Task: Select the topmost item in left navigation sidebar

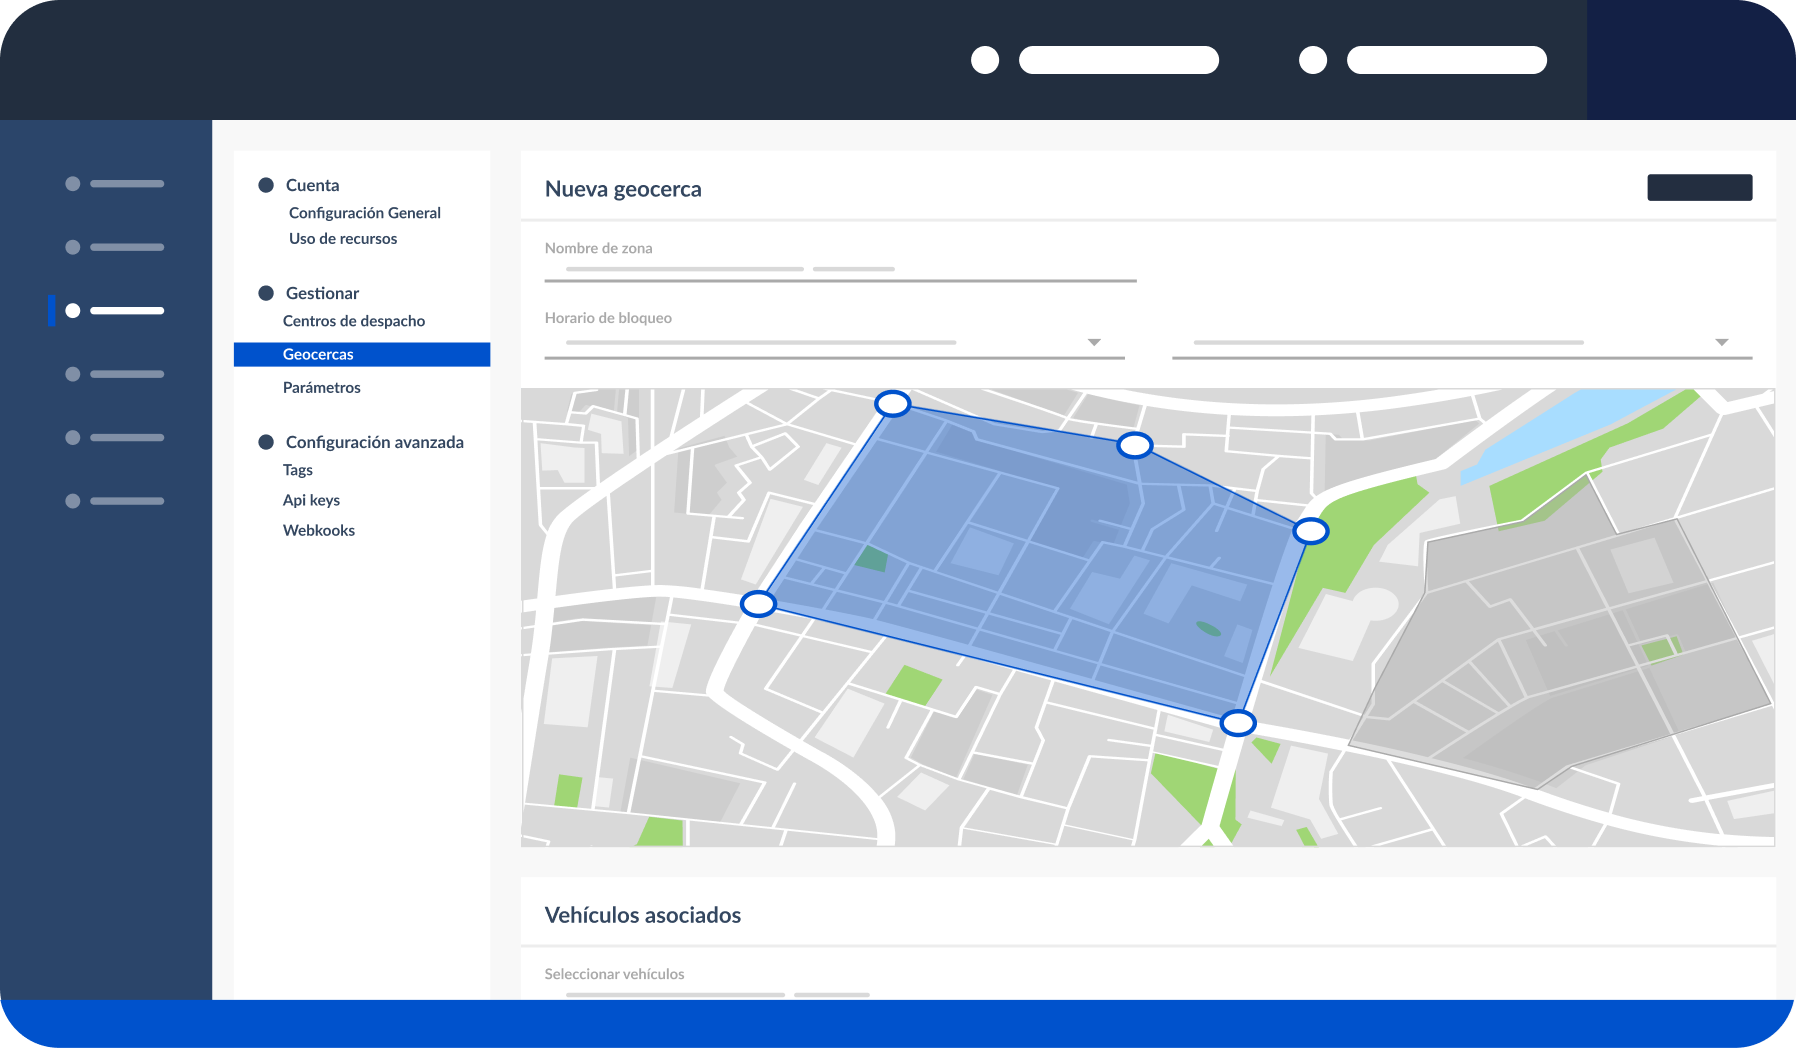Action: pos(114,184)
